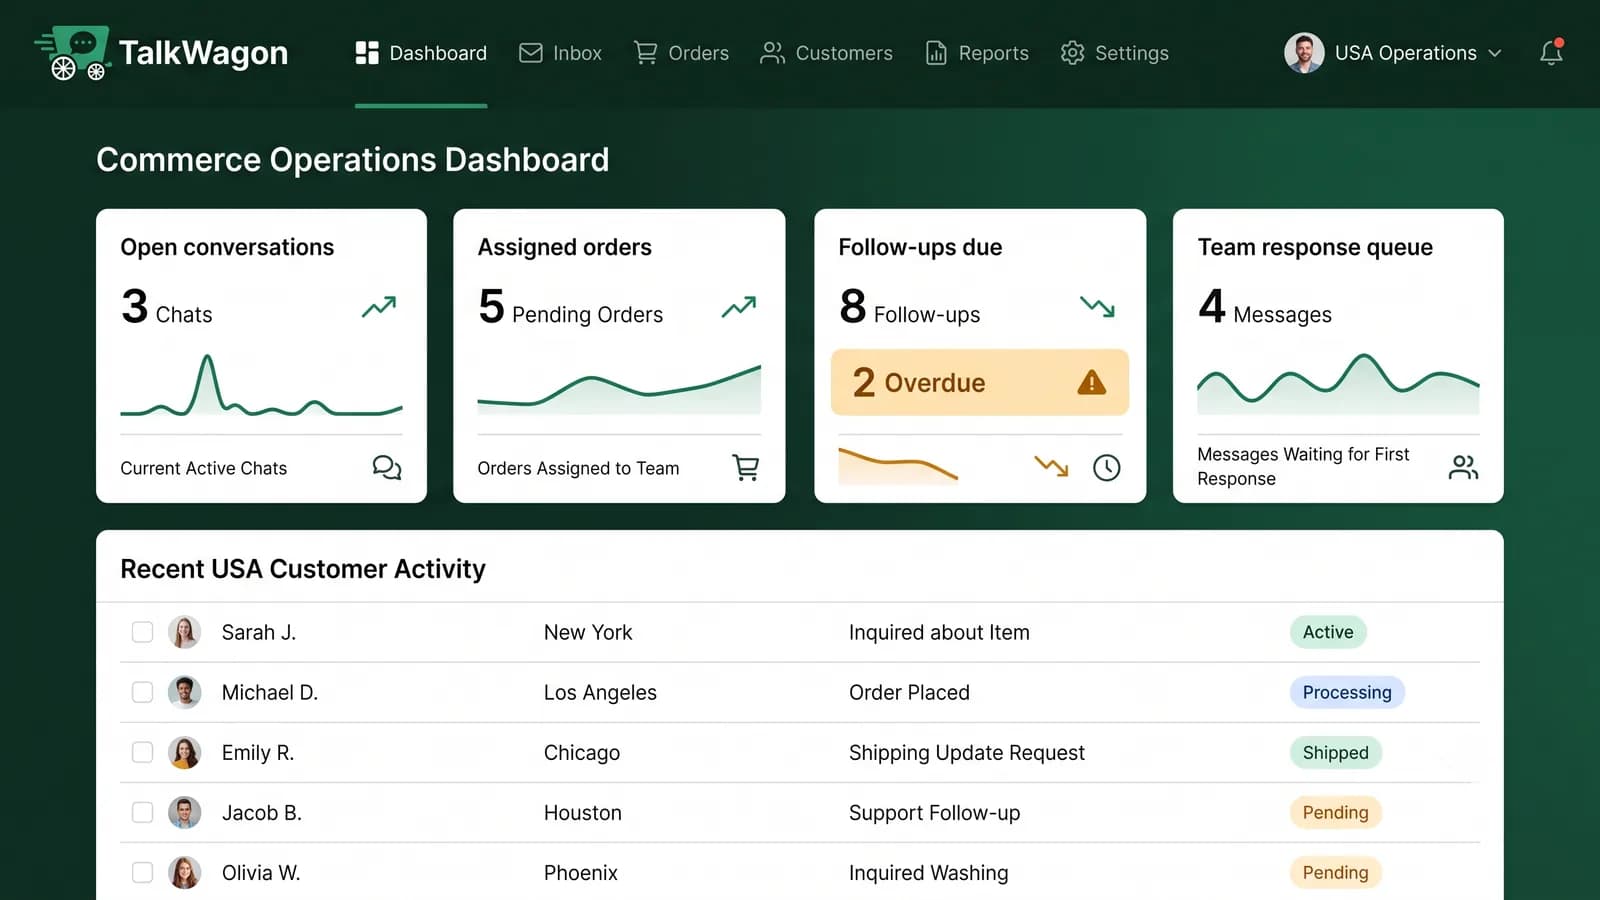
Task: Click the name Olivia W.
Action: point(261,872)
